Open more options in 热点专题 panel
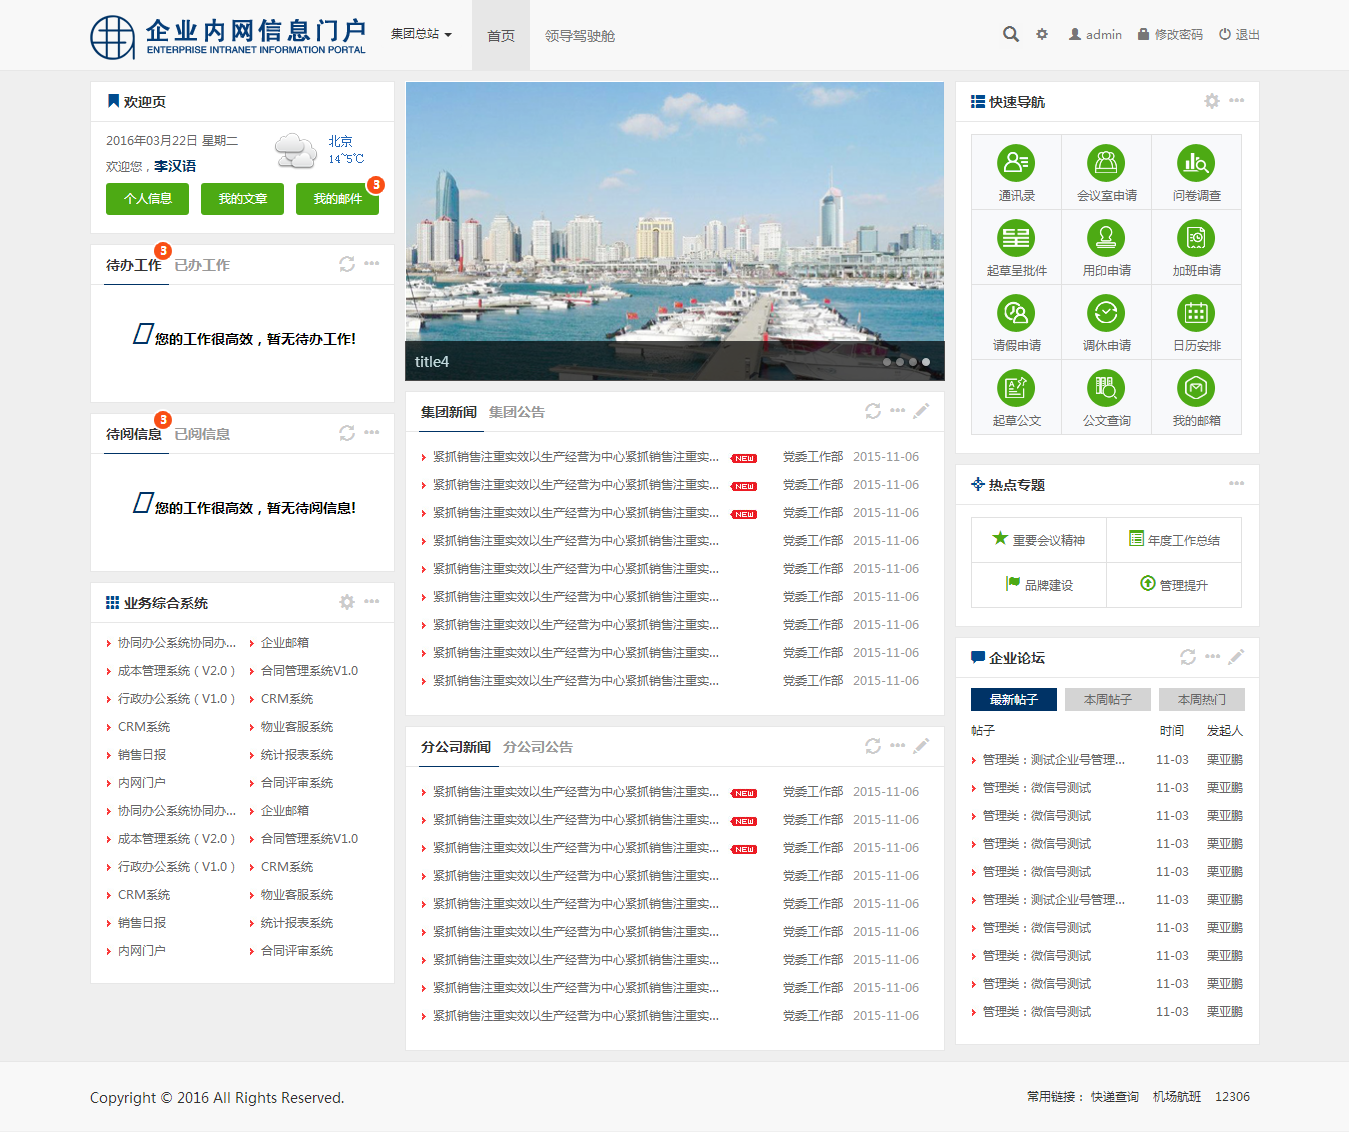This screenshot has width=1349, height=1132. click(1237, 484)
